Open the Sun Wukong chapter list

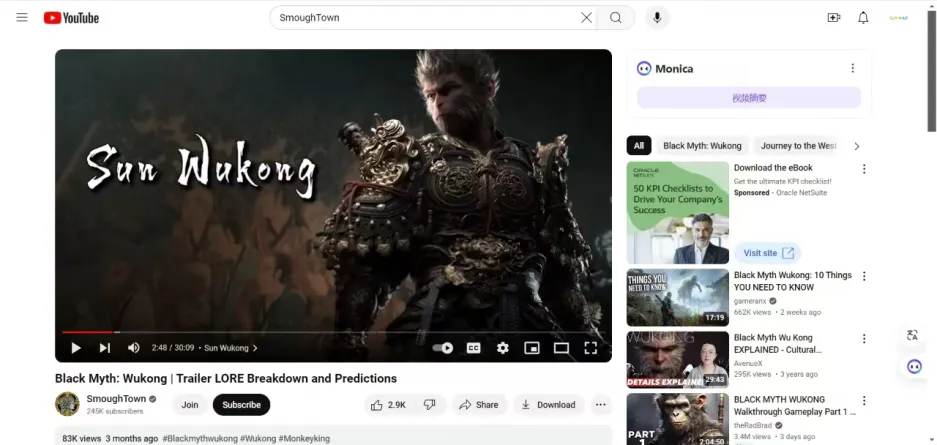click(x=231, y=348)
